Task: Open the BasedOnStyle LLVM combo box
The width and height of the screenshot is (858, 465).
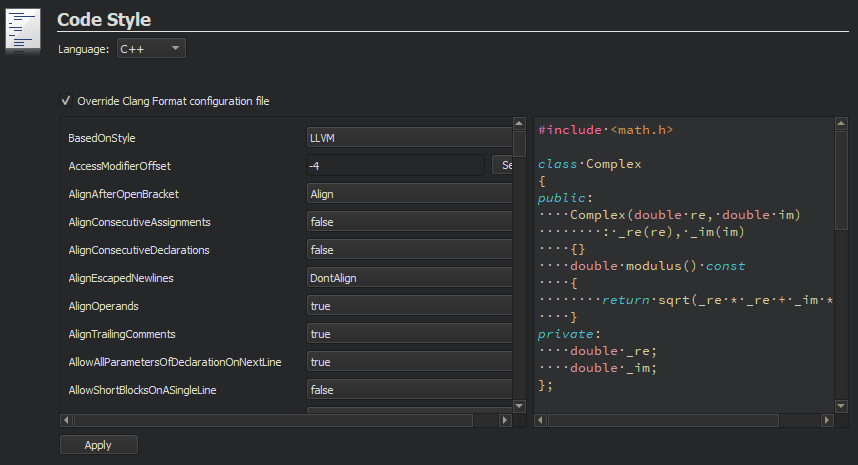Action: click(409, 138)
